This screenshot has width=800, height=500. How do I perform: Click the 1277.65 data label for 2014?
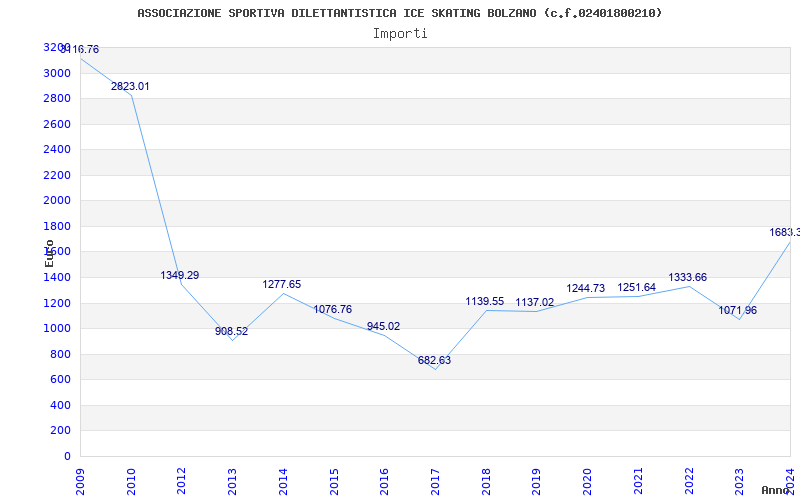pos(282,284)
